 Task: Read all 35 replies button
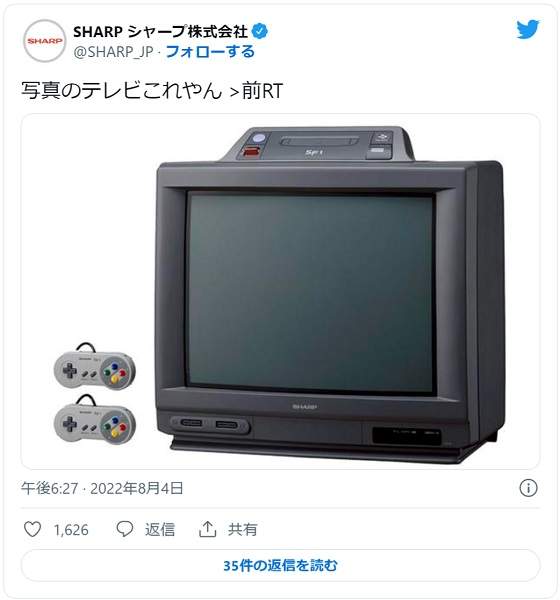(280, 565)
